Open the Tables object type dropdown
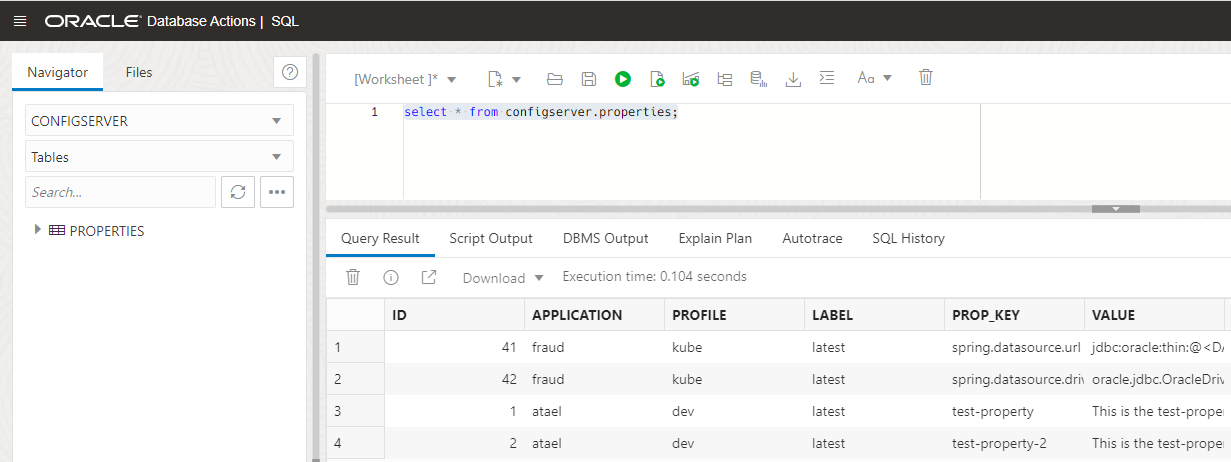 [159, 157]
